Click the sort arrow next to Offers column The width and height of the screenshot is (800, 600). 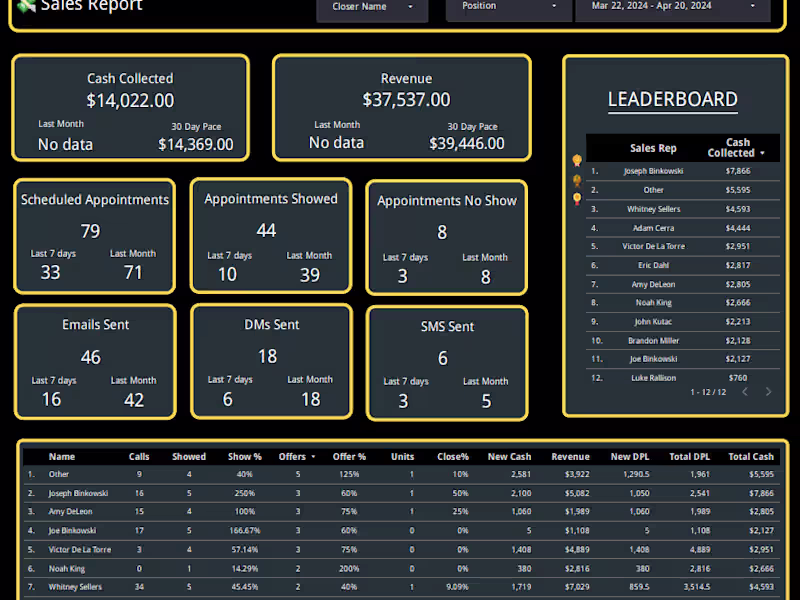(x=311, y=456)
